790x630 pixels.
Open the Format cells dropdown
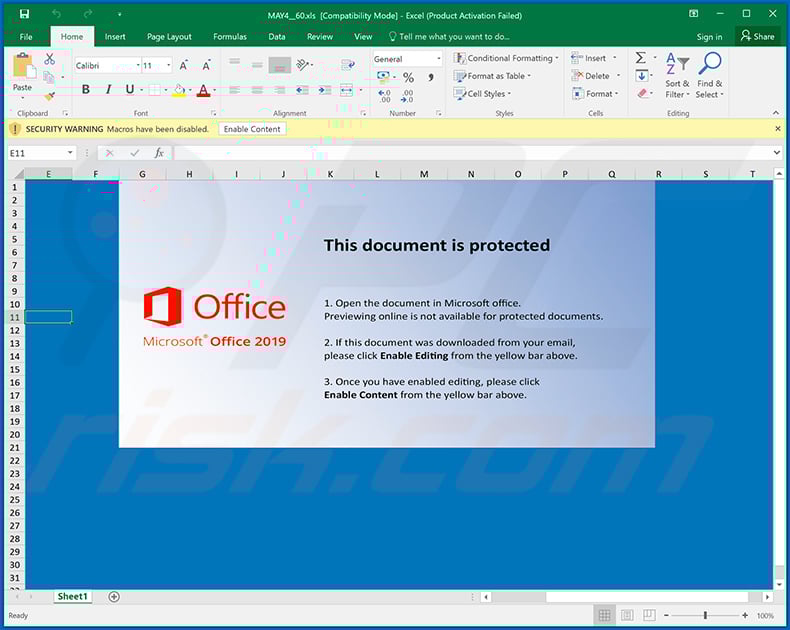pos(595,94)
